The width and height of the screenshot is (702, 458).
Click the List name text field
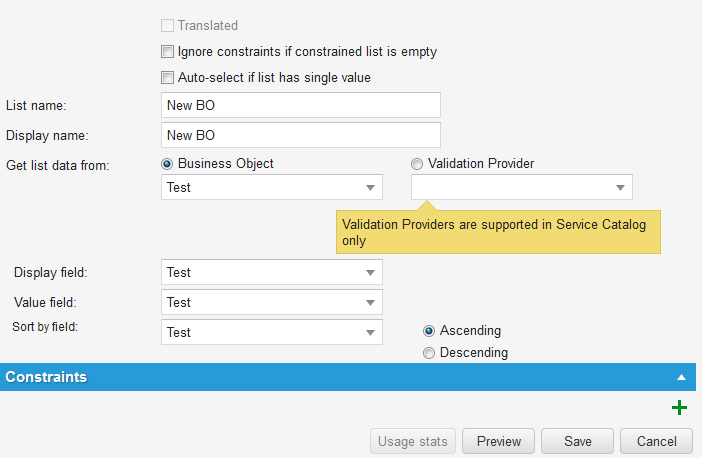(300, 105)
